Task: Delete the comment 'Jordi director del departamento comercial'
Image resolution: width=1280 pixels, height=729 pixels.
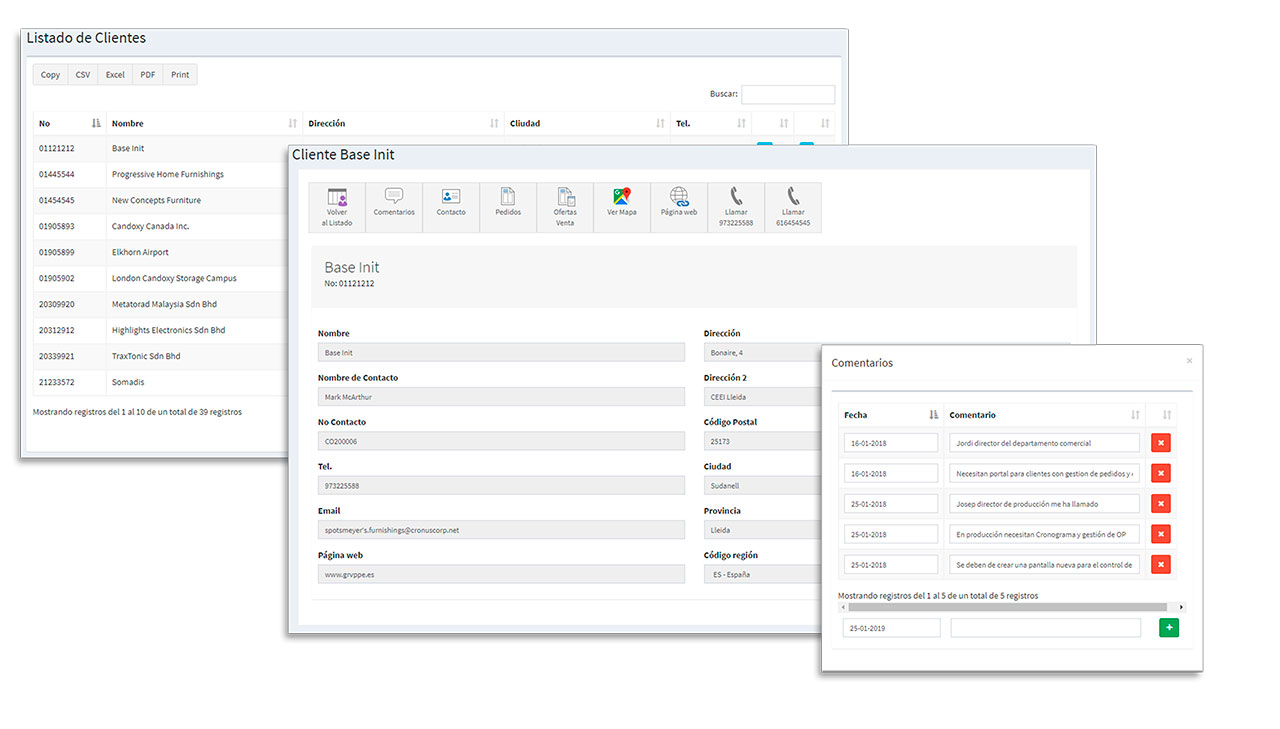Action: coord(1161,443)
